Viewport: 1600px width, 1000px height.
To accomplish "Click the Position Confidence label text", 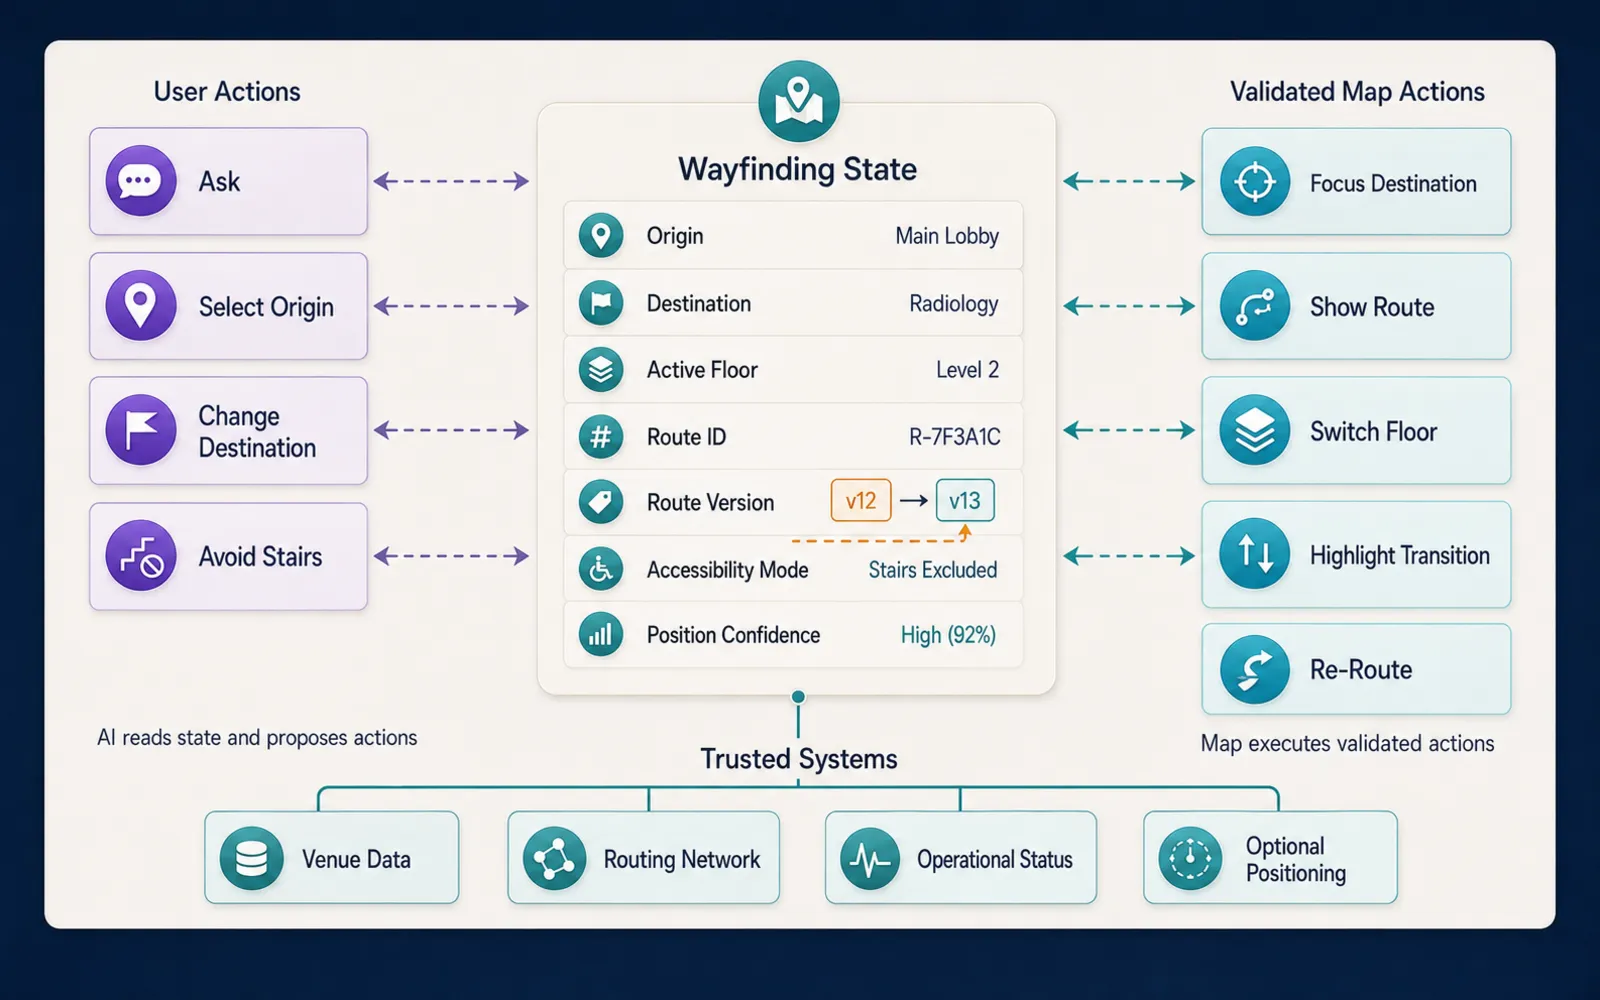I will (x=733, y=635).
